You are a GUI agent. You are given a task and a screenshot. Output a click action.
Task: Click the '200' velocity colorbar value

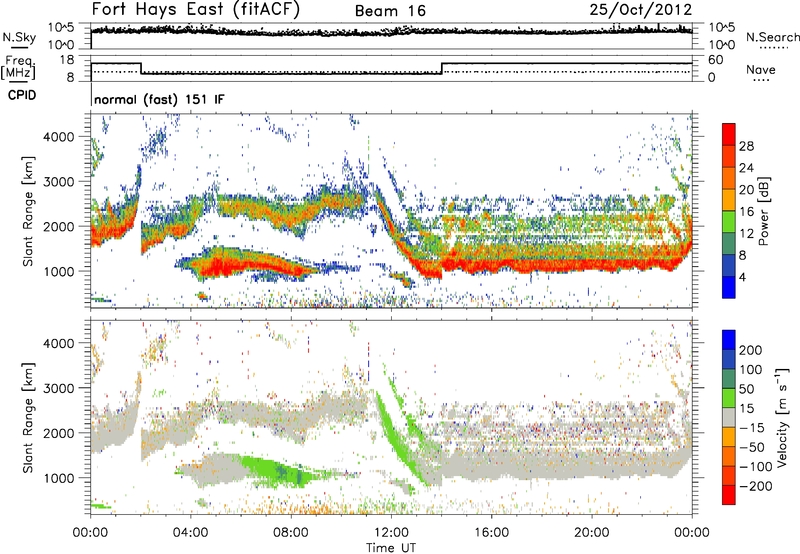coord(751,350)
